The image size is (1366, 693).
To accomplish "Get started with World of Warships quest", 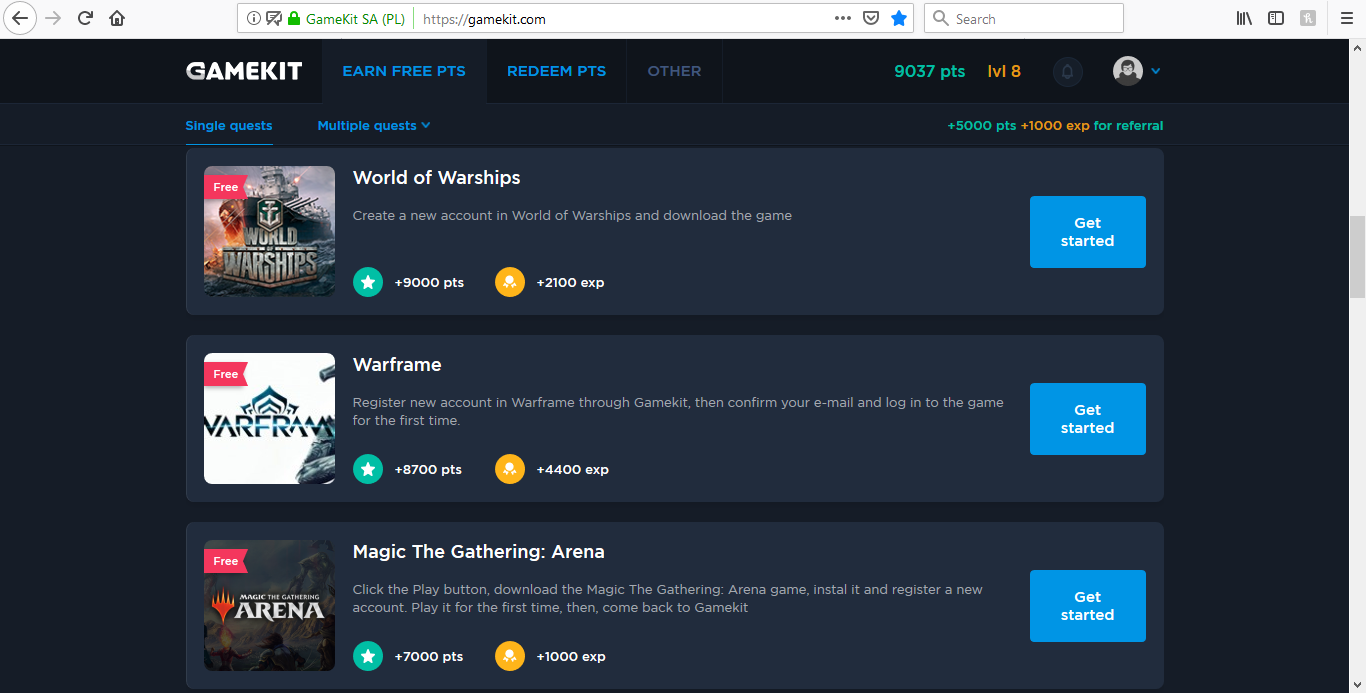I will [x=1088, y=232].
